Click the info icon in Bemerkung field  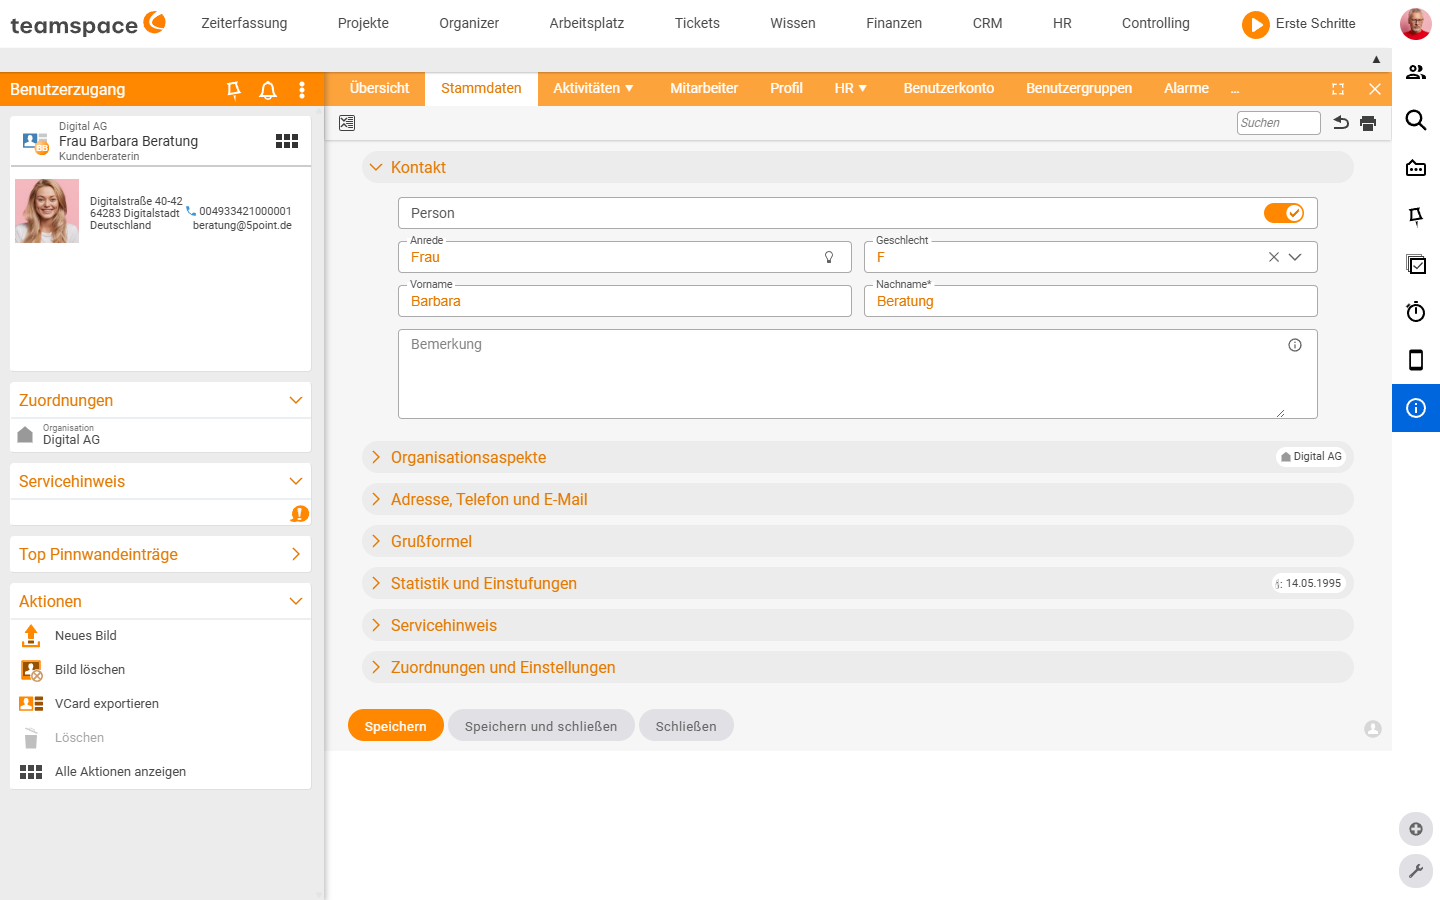[1295, 345]
